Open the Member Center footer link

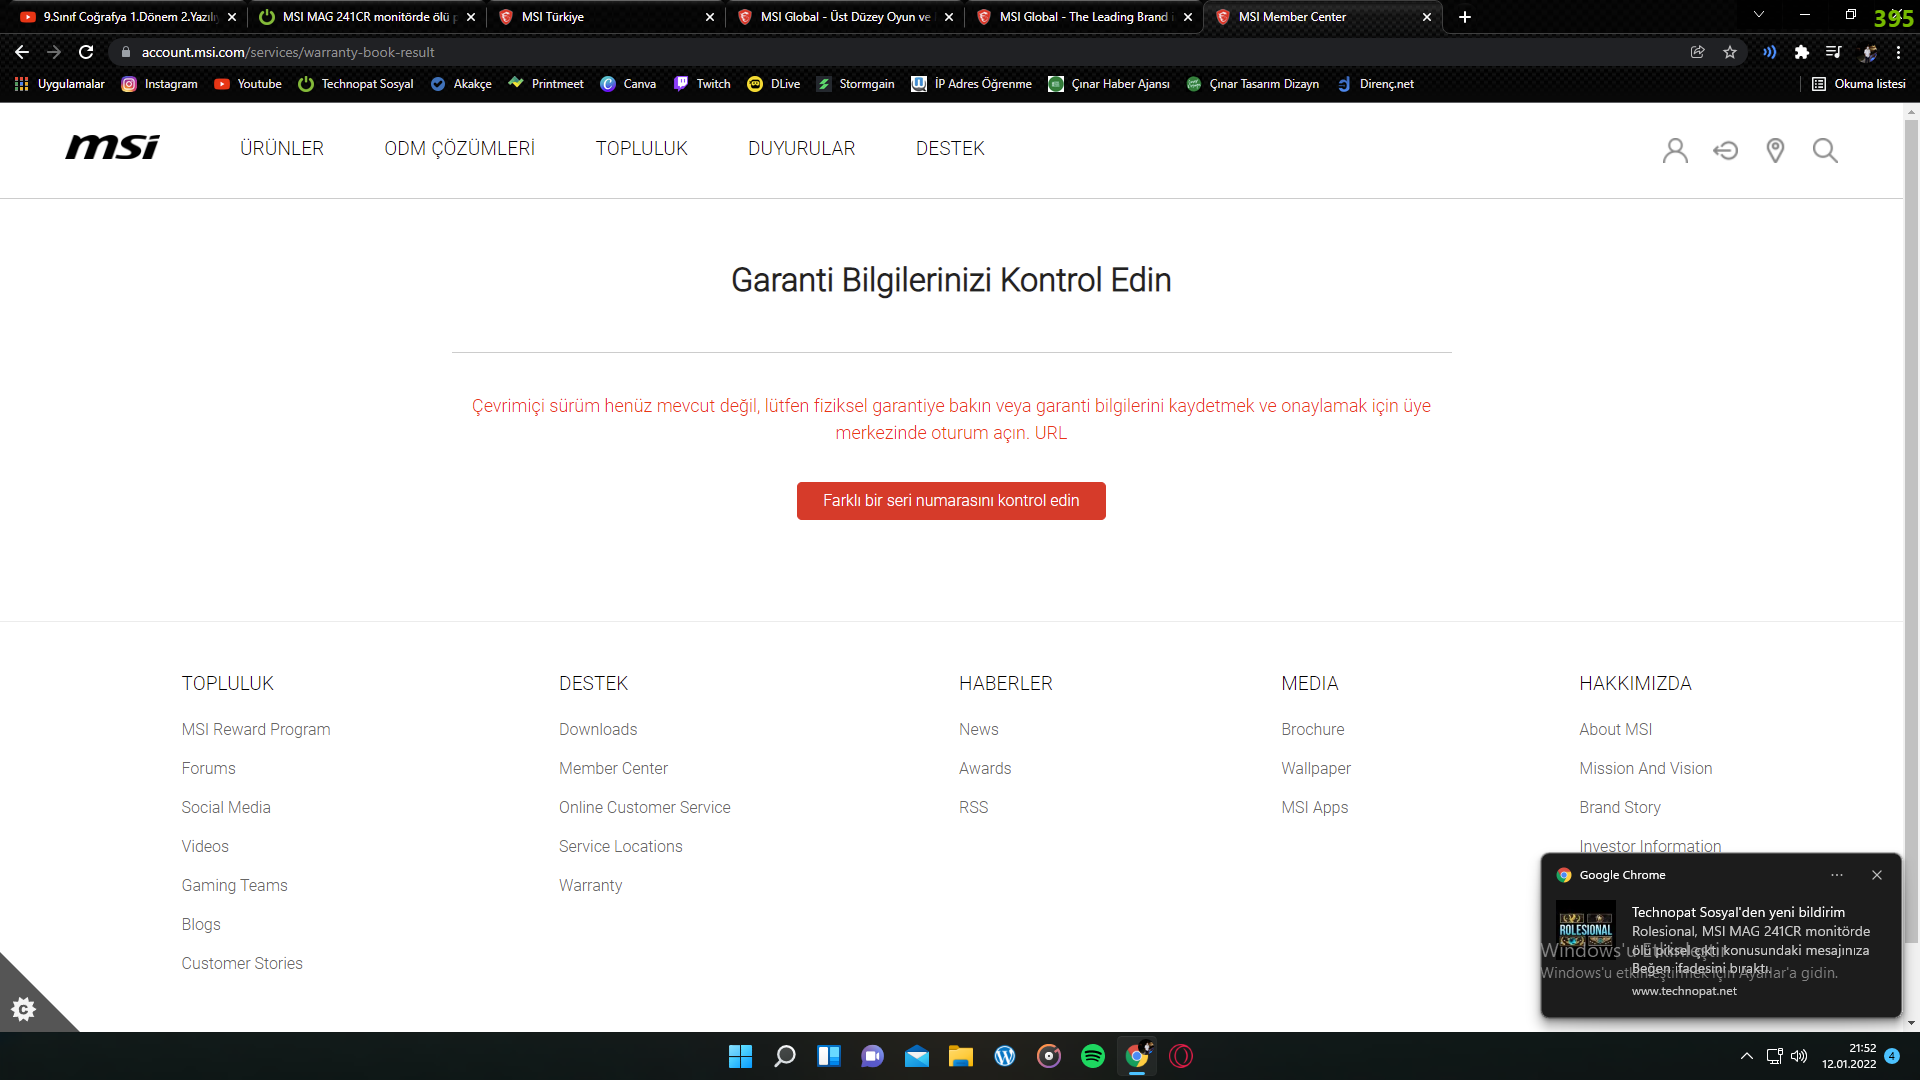tap(613, 768)
